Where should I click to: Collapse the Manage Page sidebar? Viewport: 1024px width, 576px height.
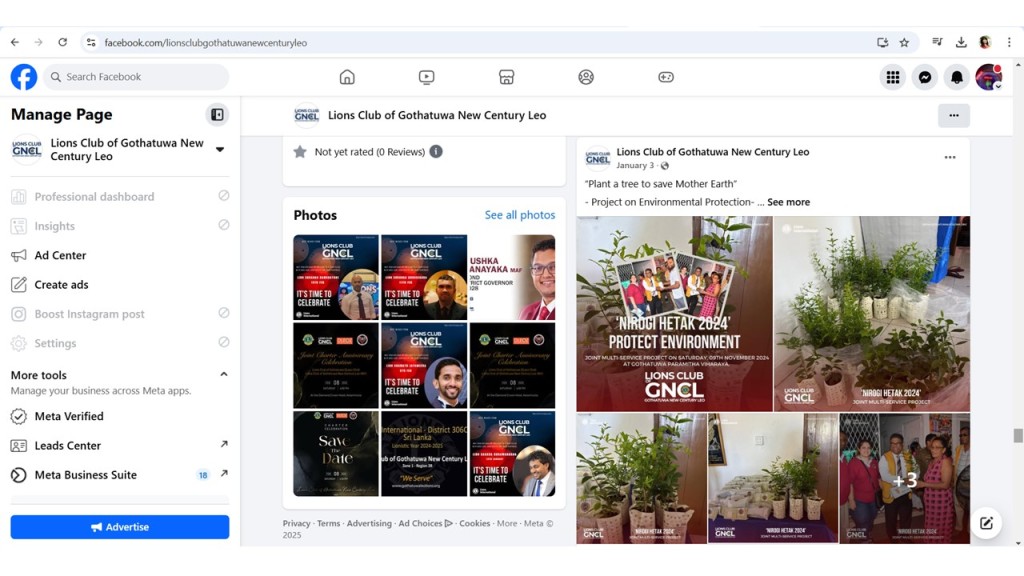[217, 115]
